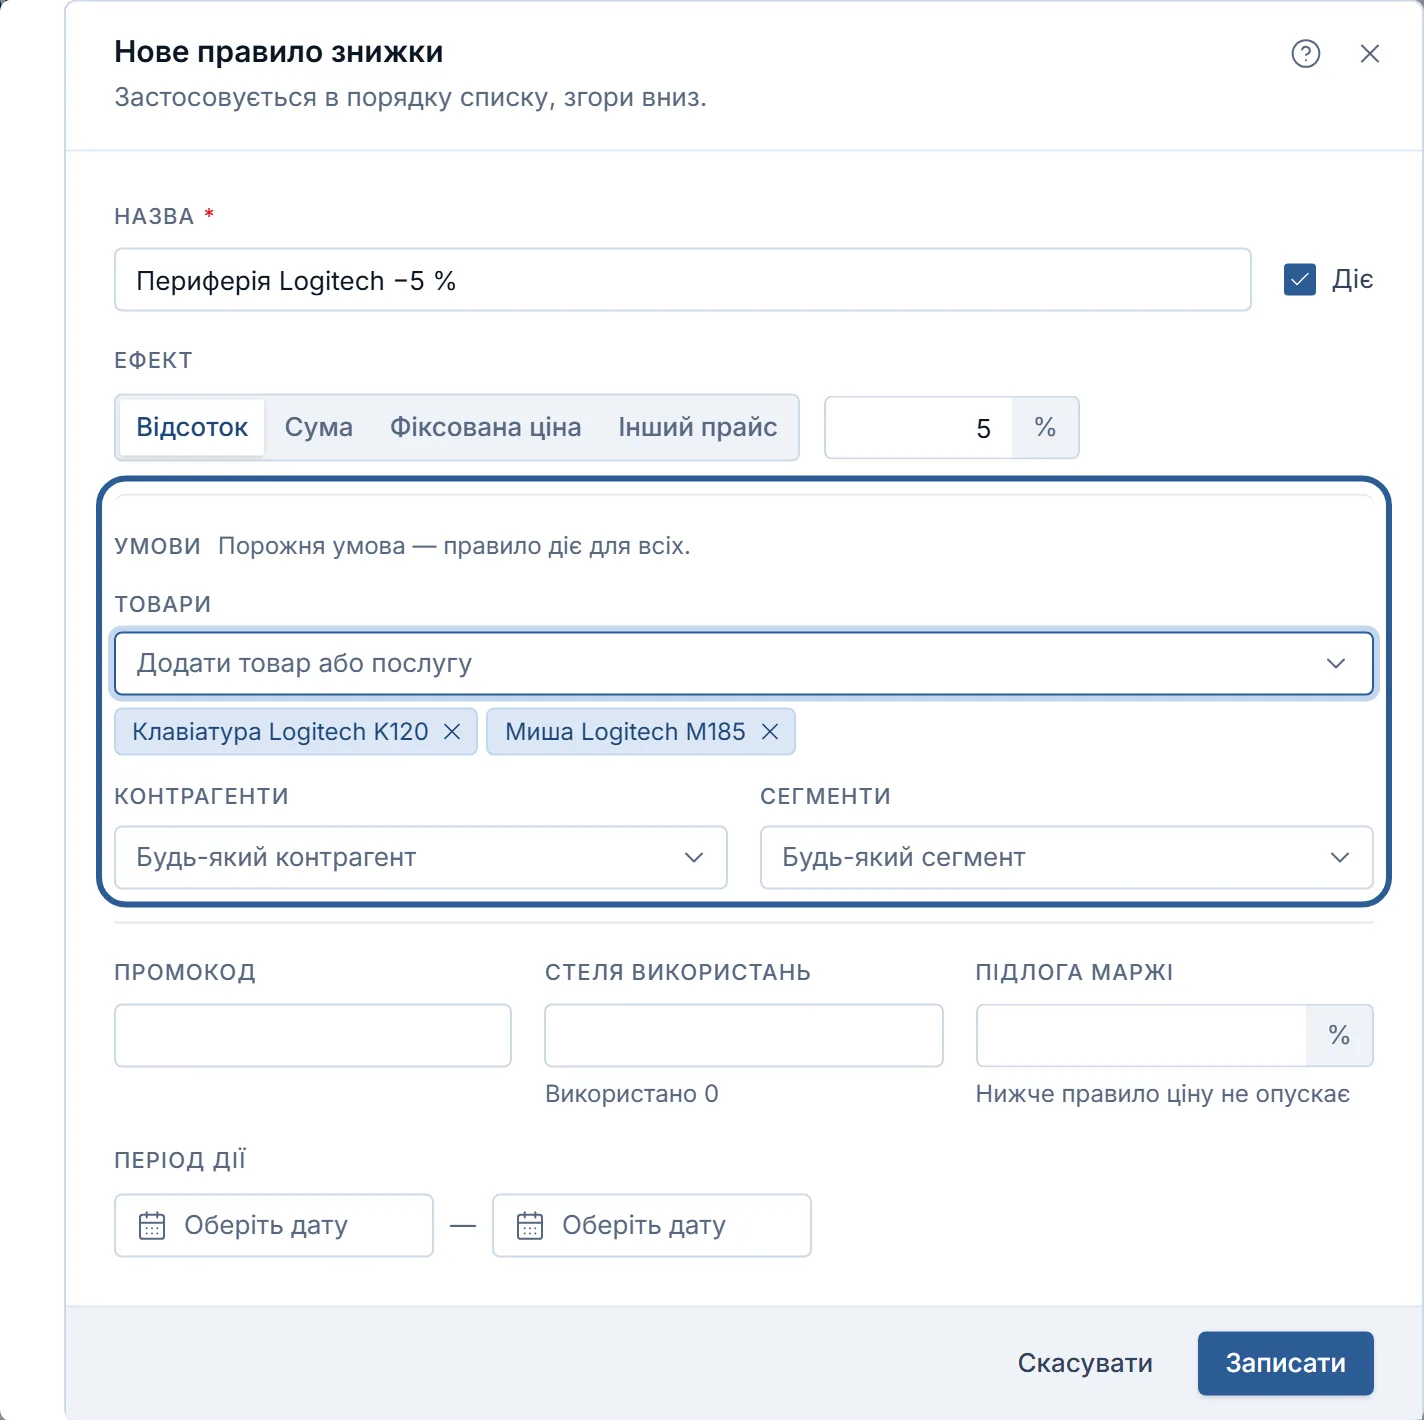Select the Відсоток effect tab

192,427
